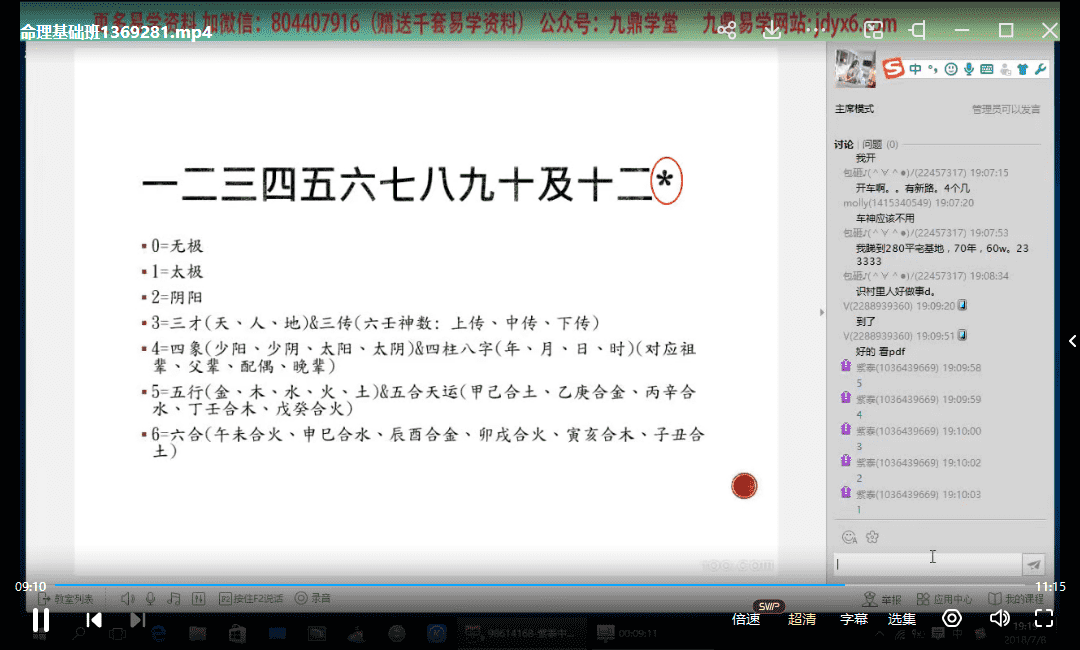
Task: Skip to the next video
Action: (x=137, y=619)
